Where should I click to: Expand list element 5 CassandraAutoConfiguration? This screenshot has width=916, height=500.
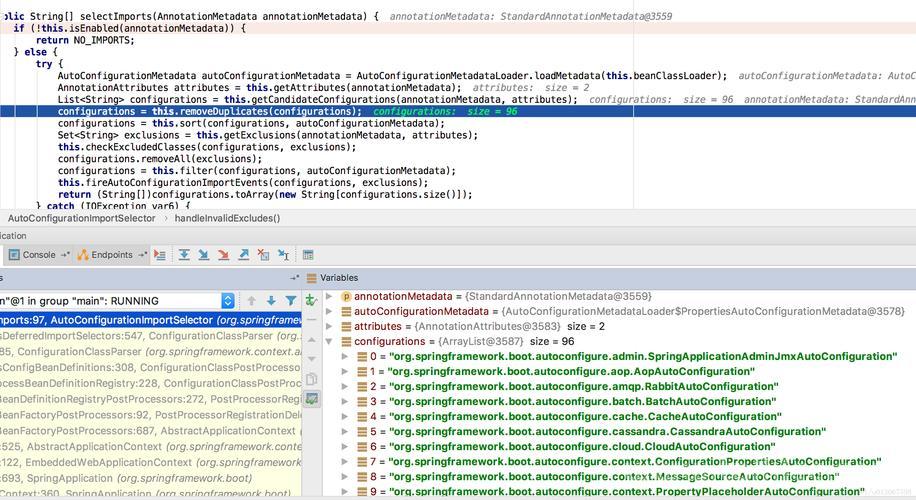pyautogui.click(x=345, y=432)
